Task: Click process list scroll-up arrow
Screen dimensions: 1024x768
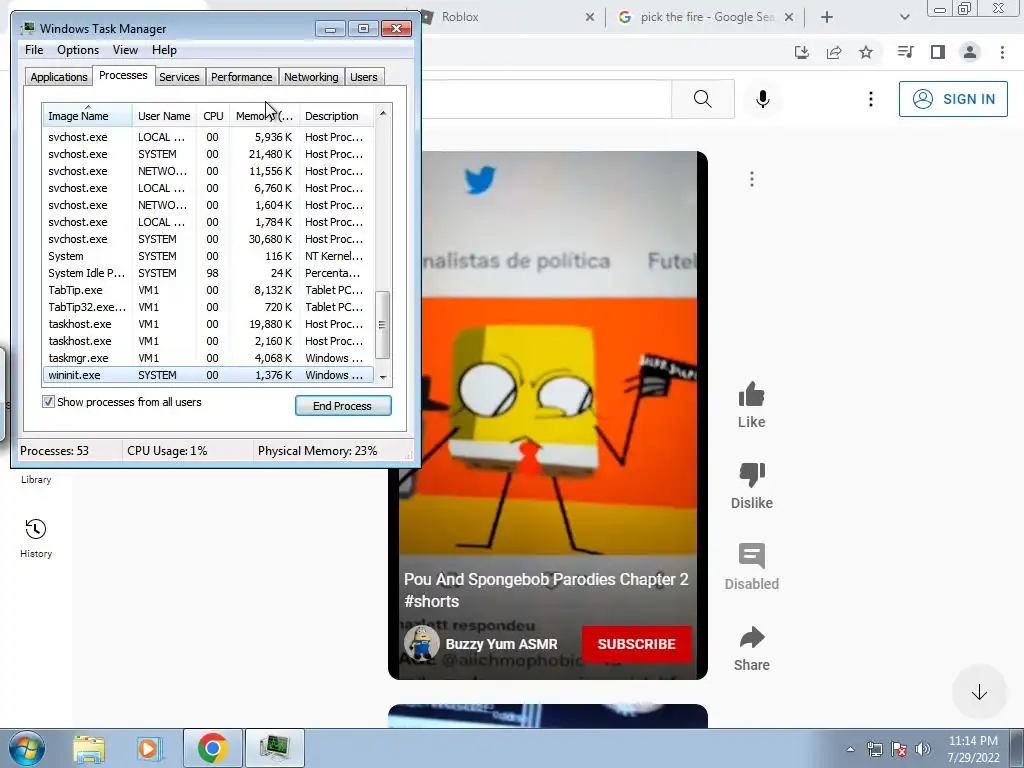Action: coord(383,114)
